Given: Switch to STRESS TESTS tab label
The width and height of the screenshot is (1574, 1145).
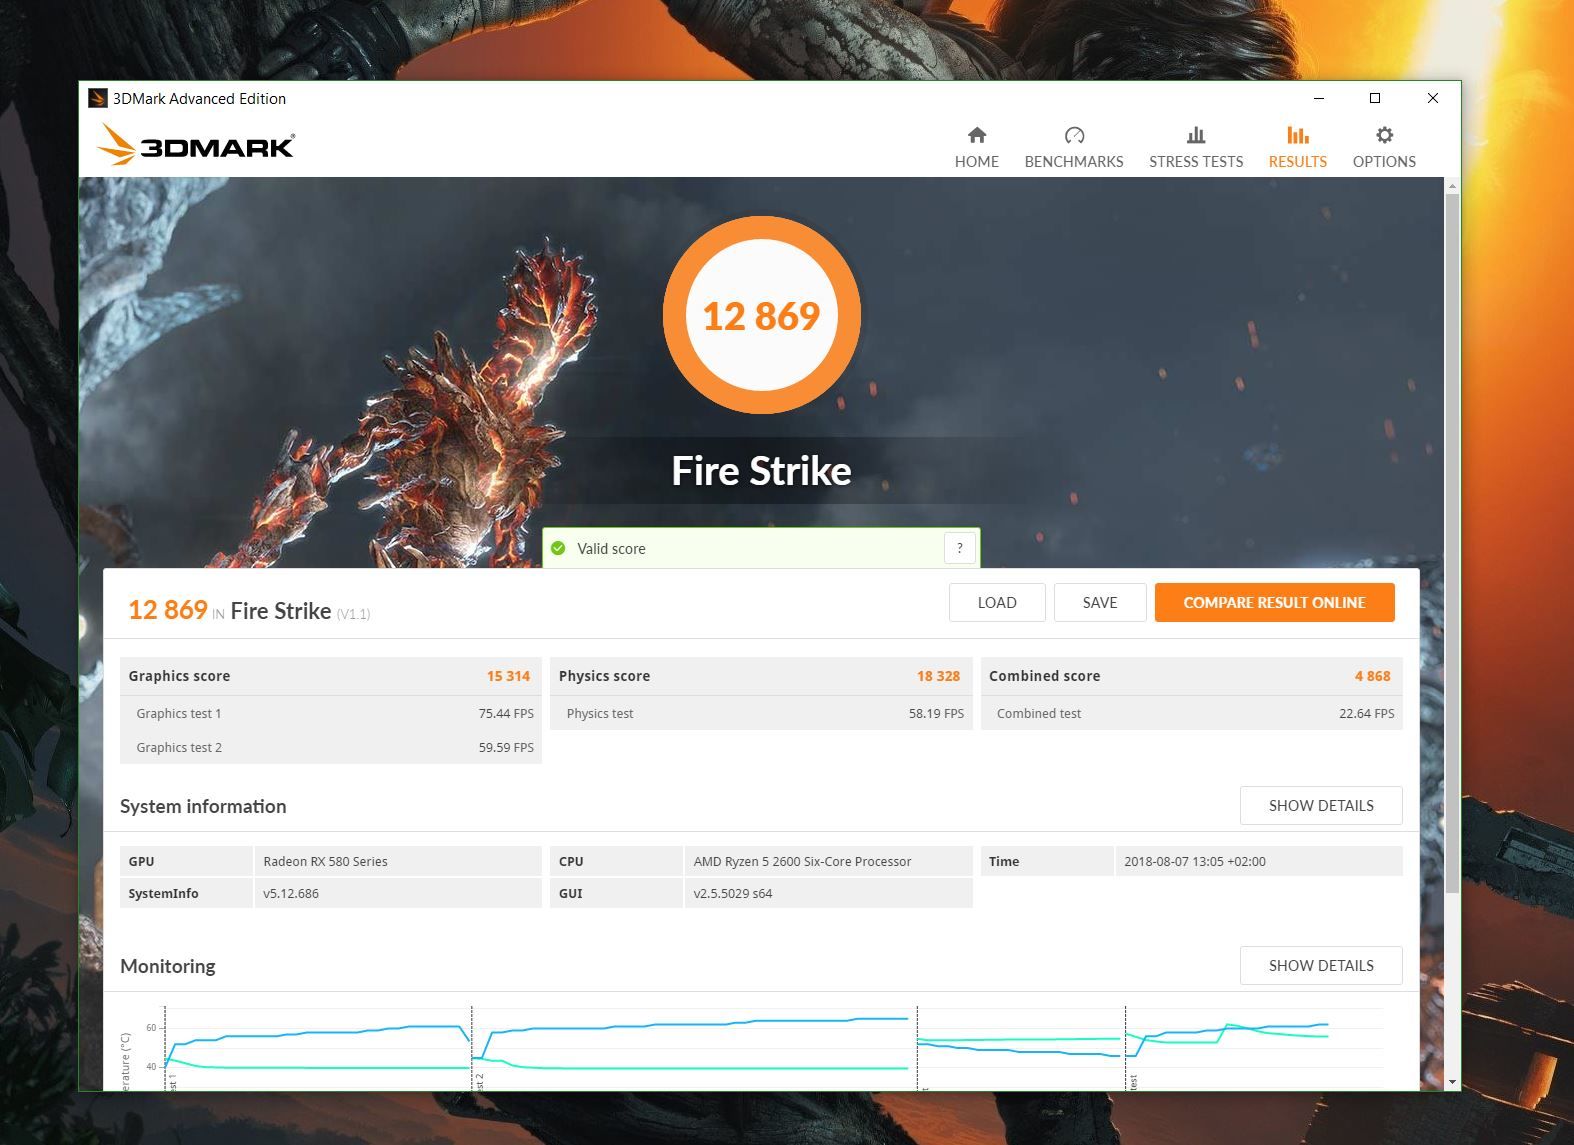Looking at the screenshot, I should pyautogui.click(x=1196, y=162).
